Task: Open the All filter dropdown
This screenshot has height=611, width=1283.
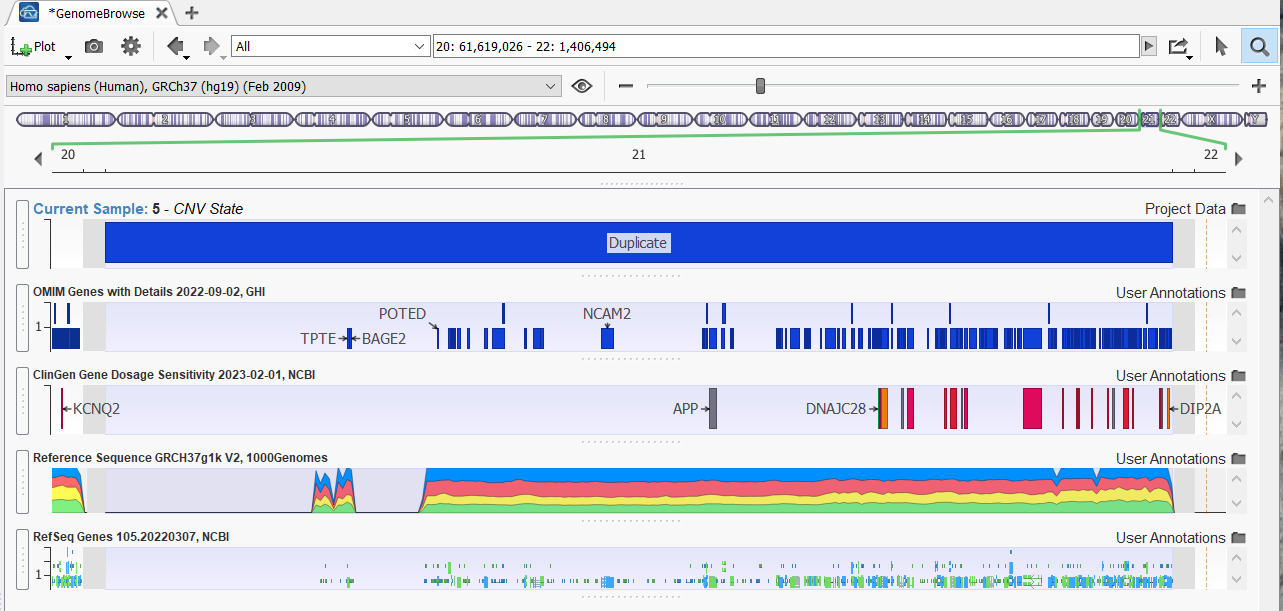Action: pyautogui.click(x=330, y=46)
